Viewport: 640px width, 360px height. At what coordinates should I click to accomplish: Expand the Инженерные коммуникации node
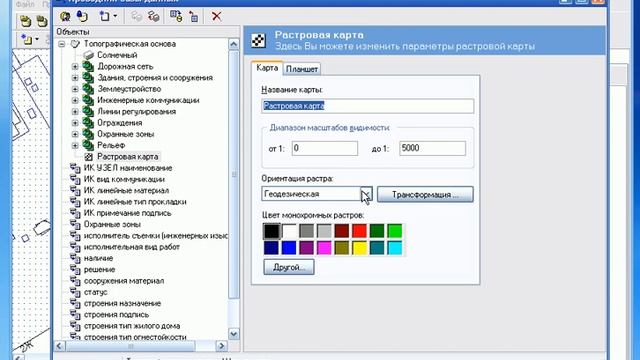coord(75,100)
